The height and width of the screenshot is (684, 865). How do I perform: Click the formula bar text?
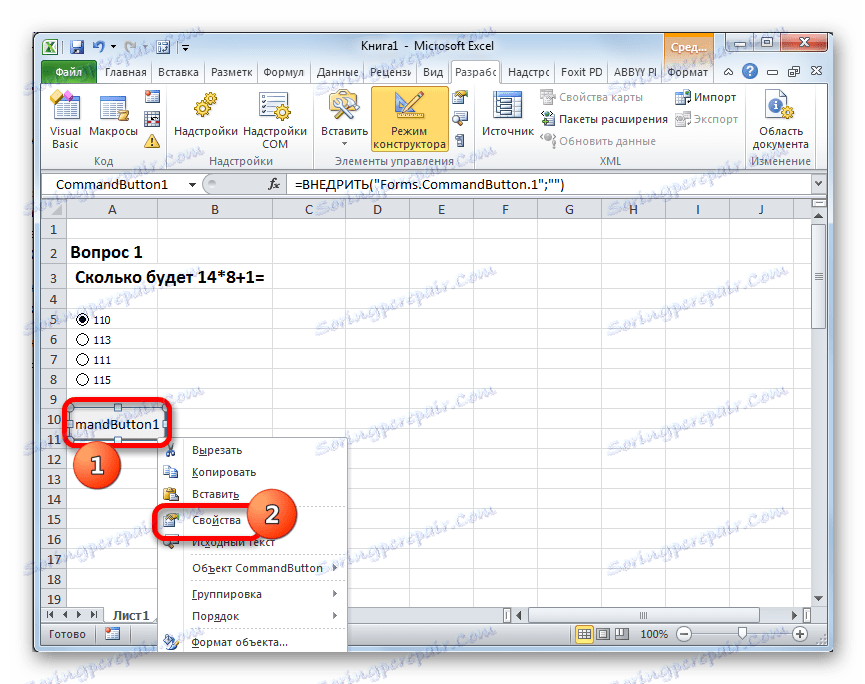pos(429,184)
